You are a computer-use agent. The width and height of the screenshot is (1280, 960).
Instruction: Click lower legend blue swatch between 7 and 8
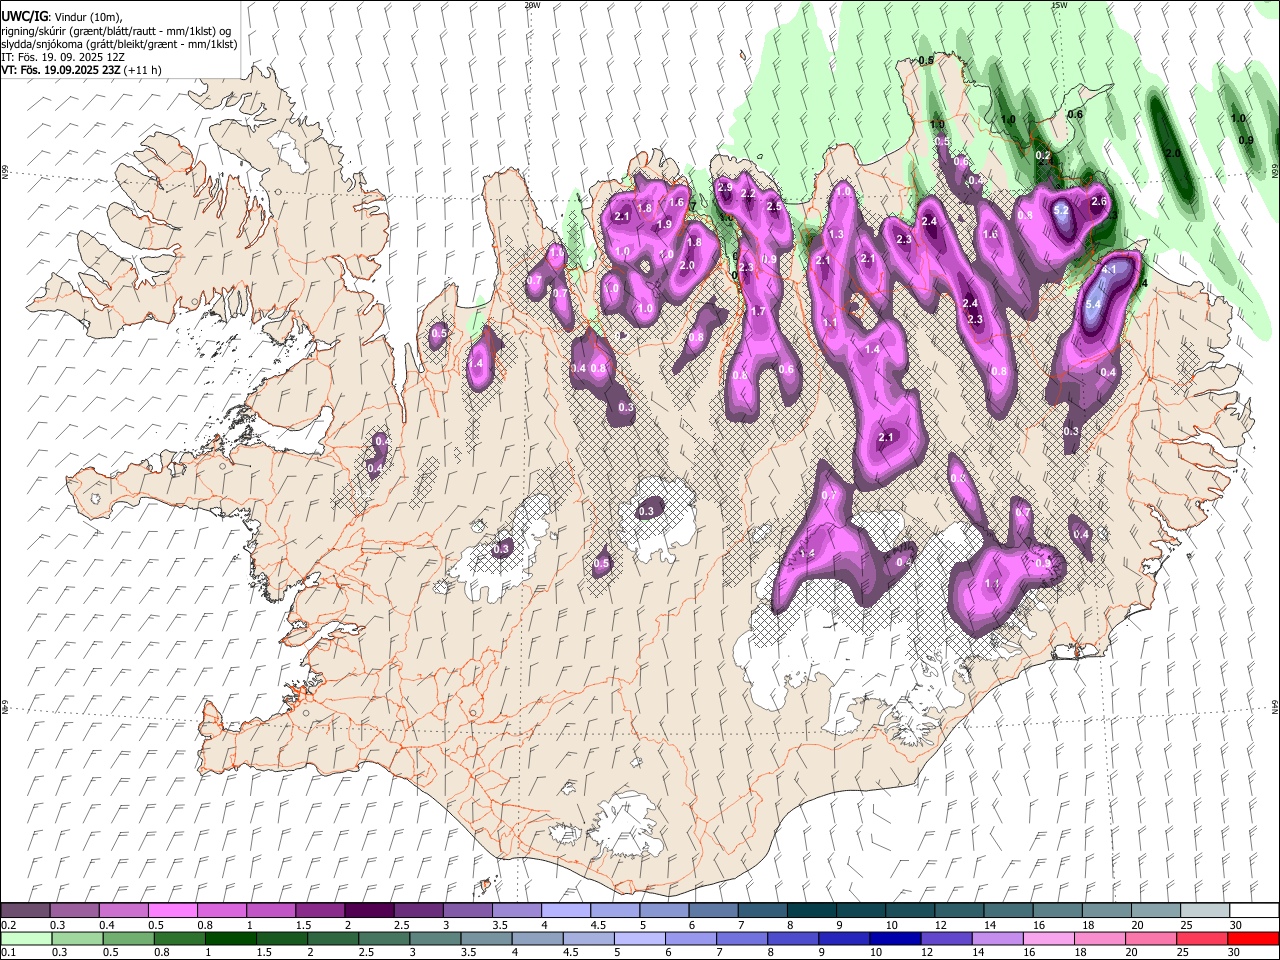(x=741, y=938)
